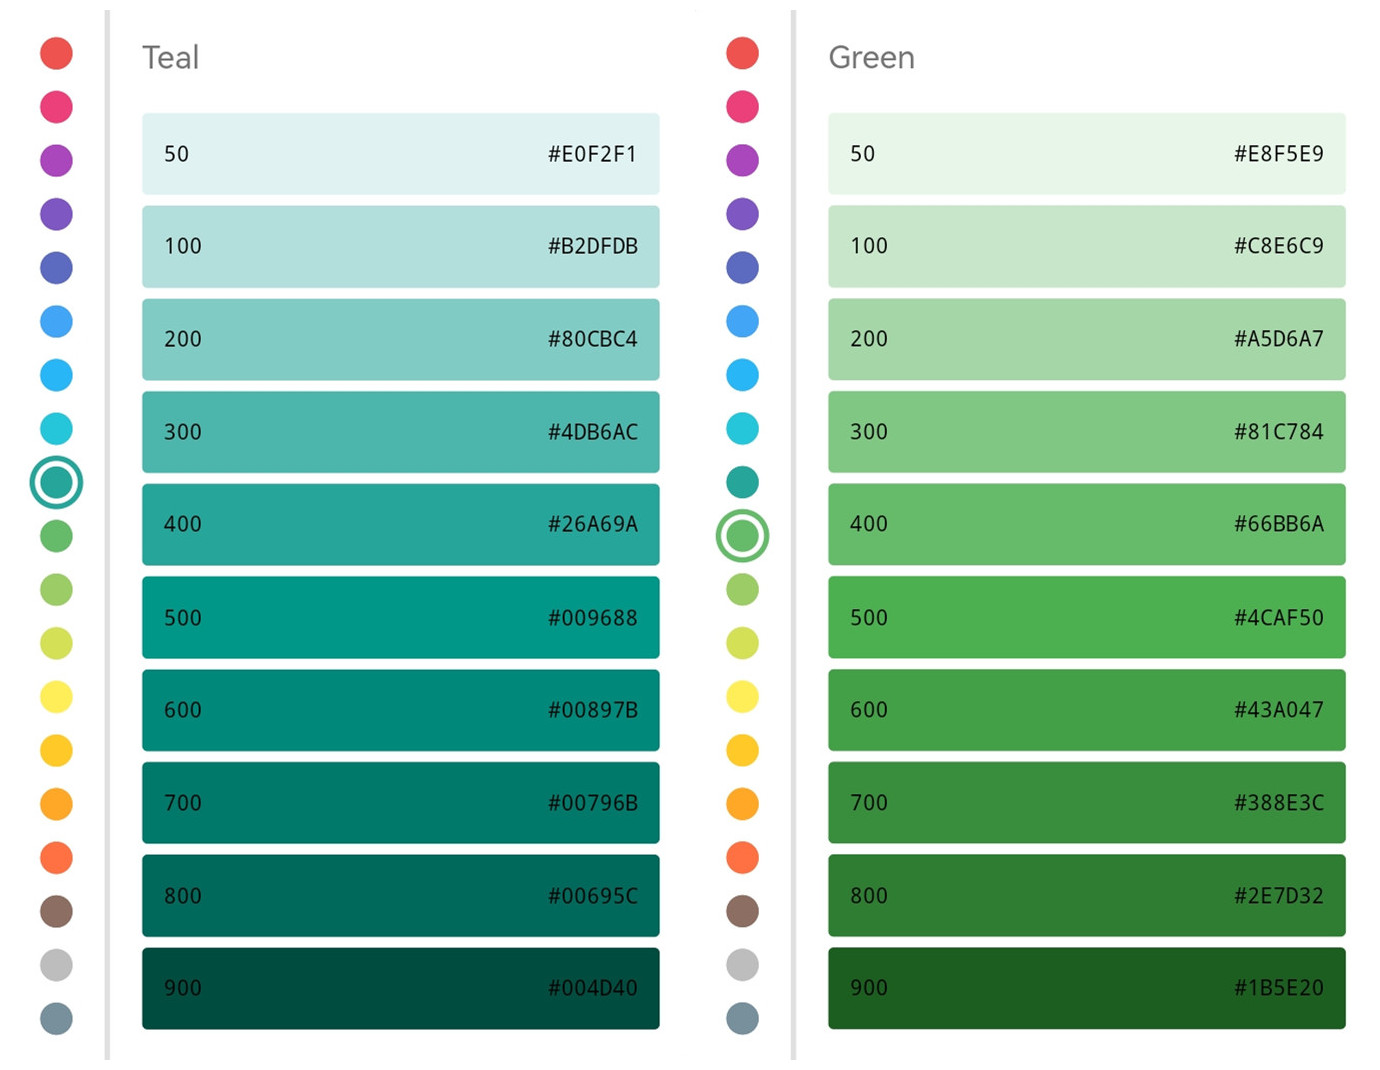Choose the Teal 900 swatch #004D40

pos(400,988)
